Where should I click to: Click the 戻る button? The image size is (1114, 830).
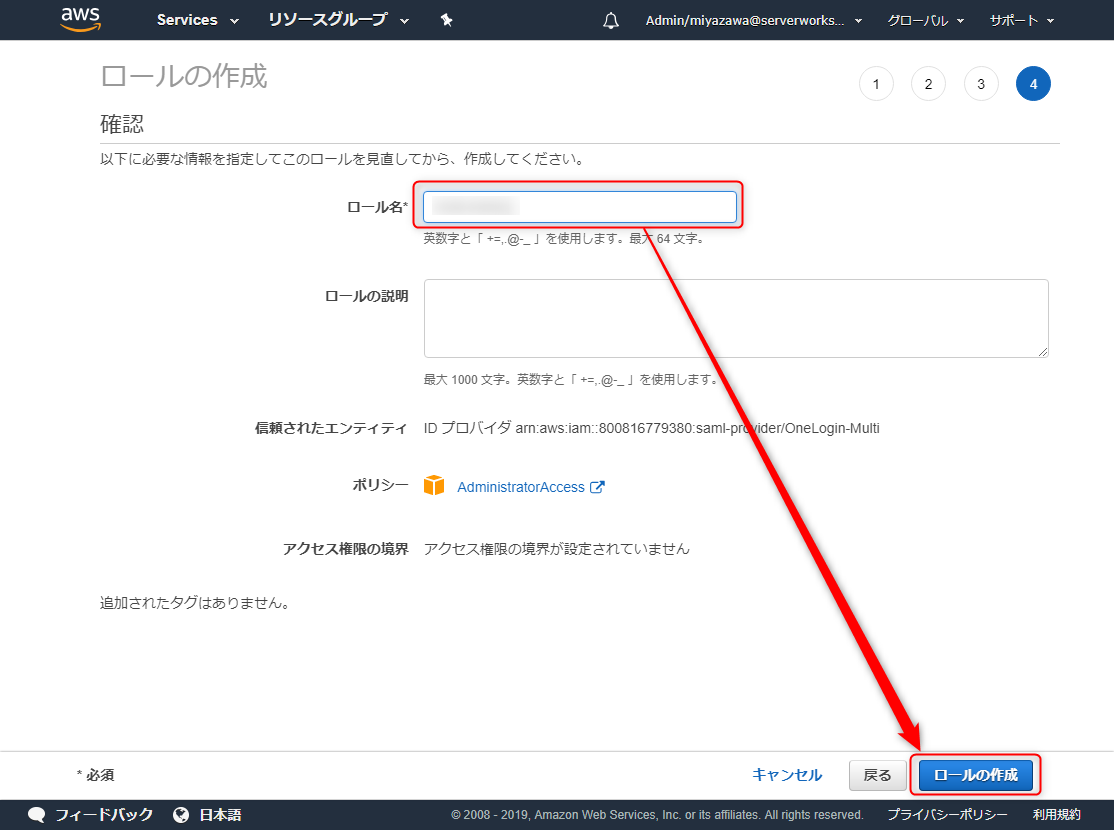point(877,775)
